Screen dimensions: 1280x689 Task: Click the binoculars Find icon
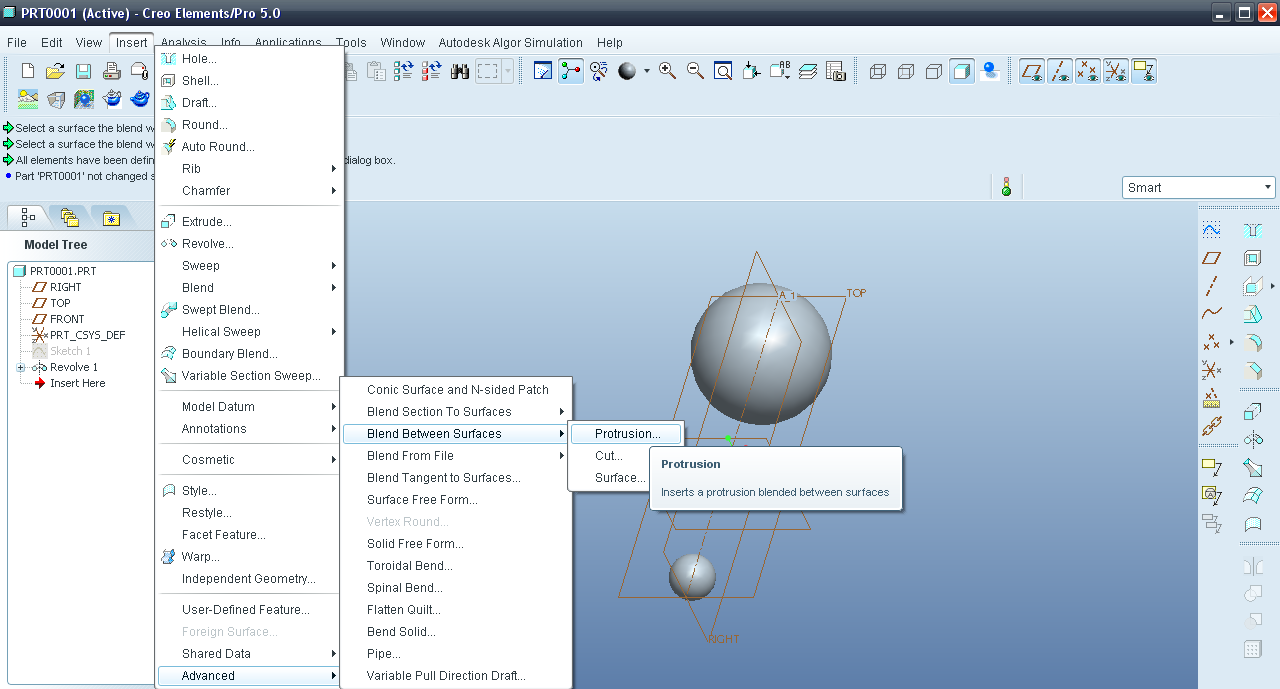[x=460, y=71]
